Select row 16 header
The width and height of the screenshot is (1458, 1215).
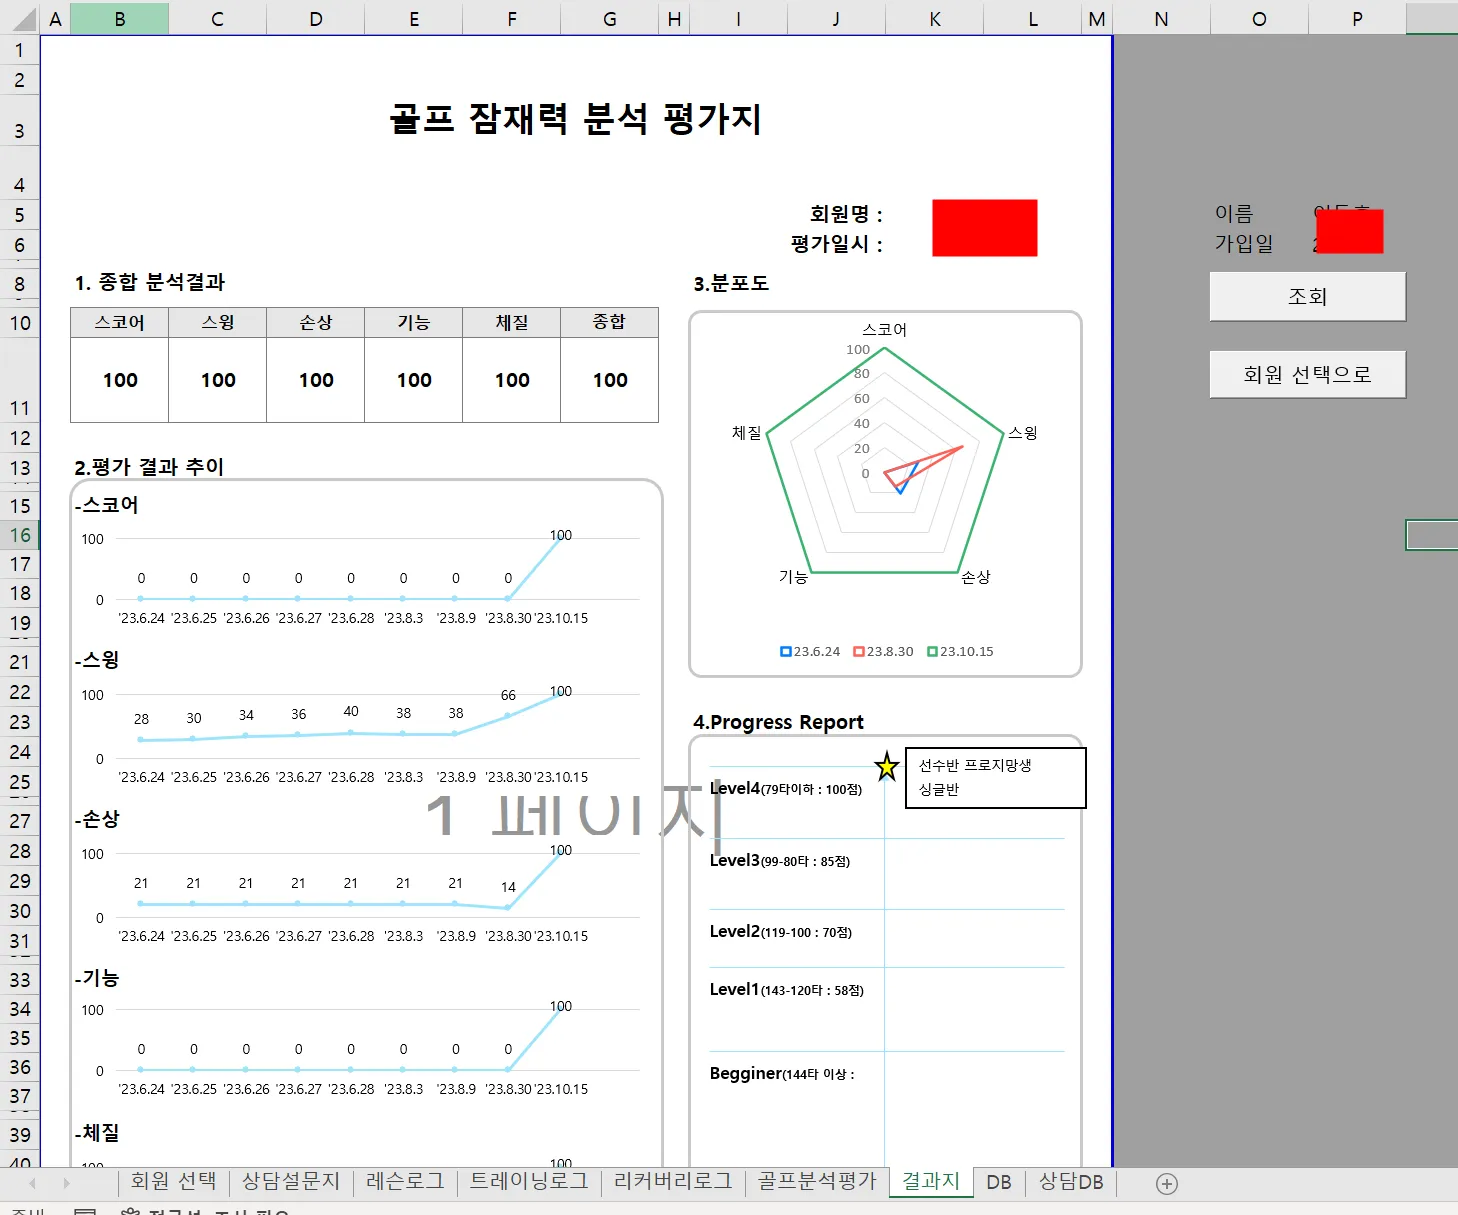20,535
